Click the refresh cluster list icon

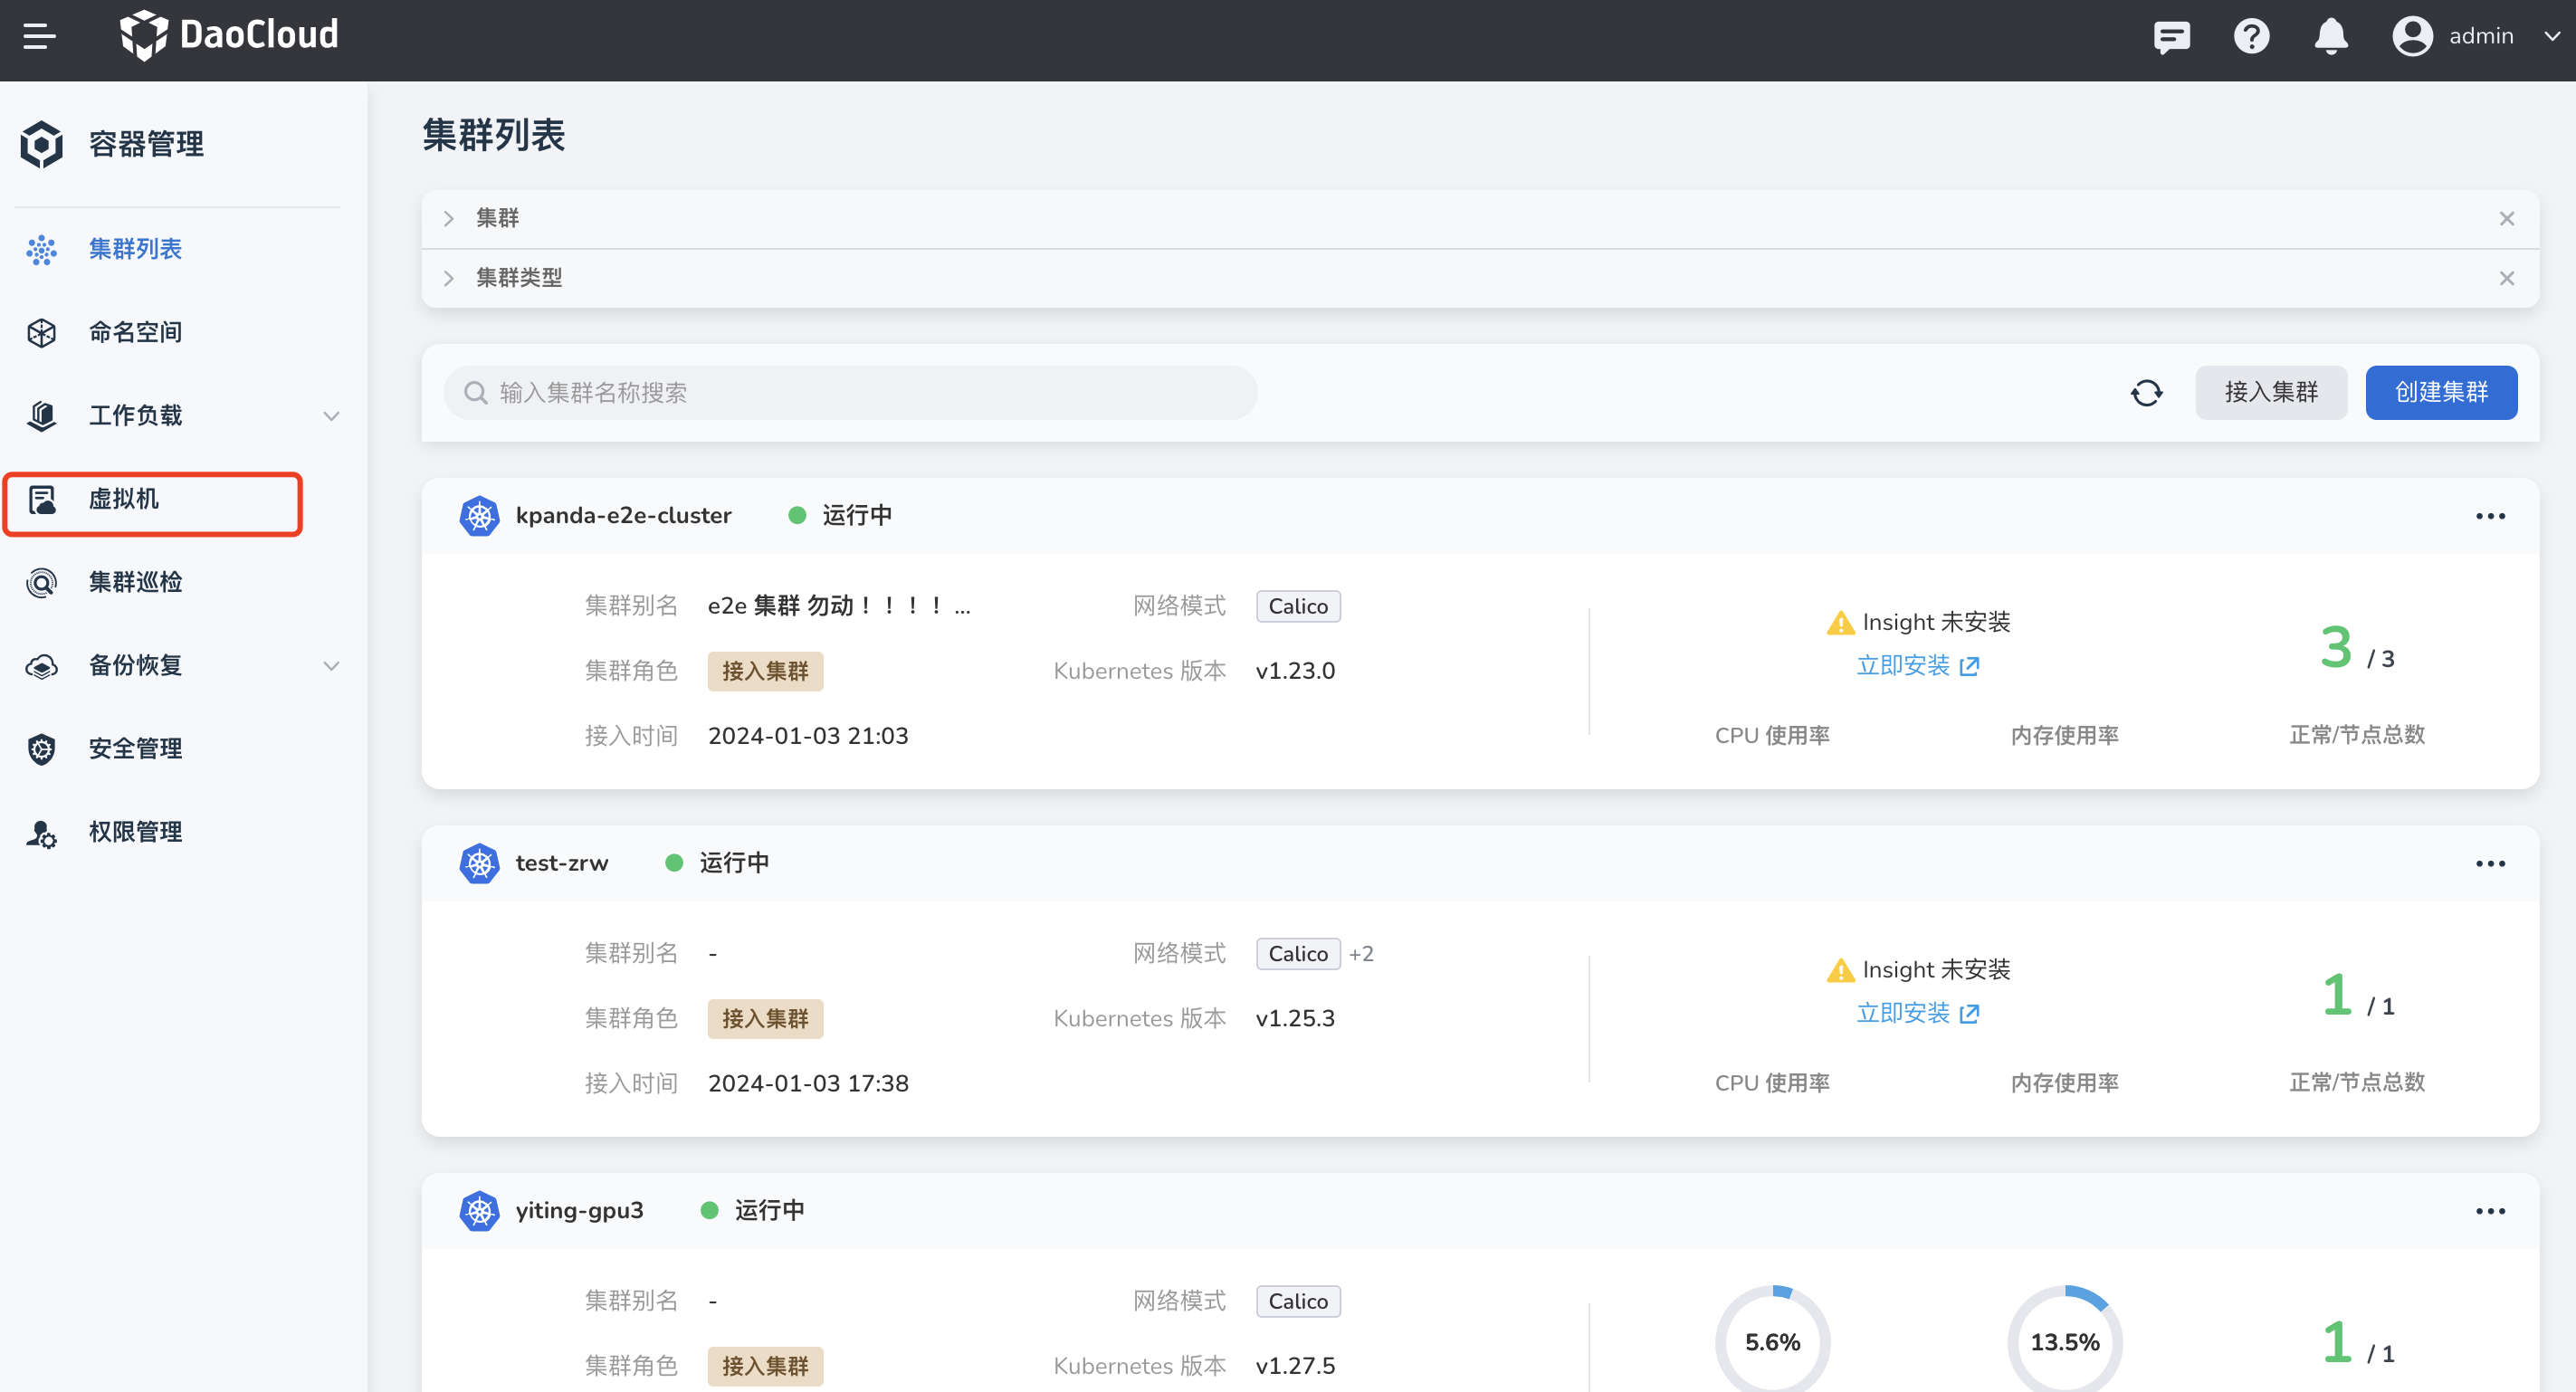click(x=2146, y=393)
